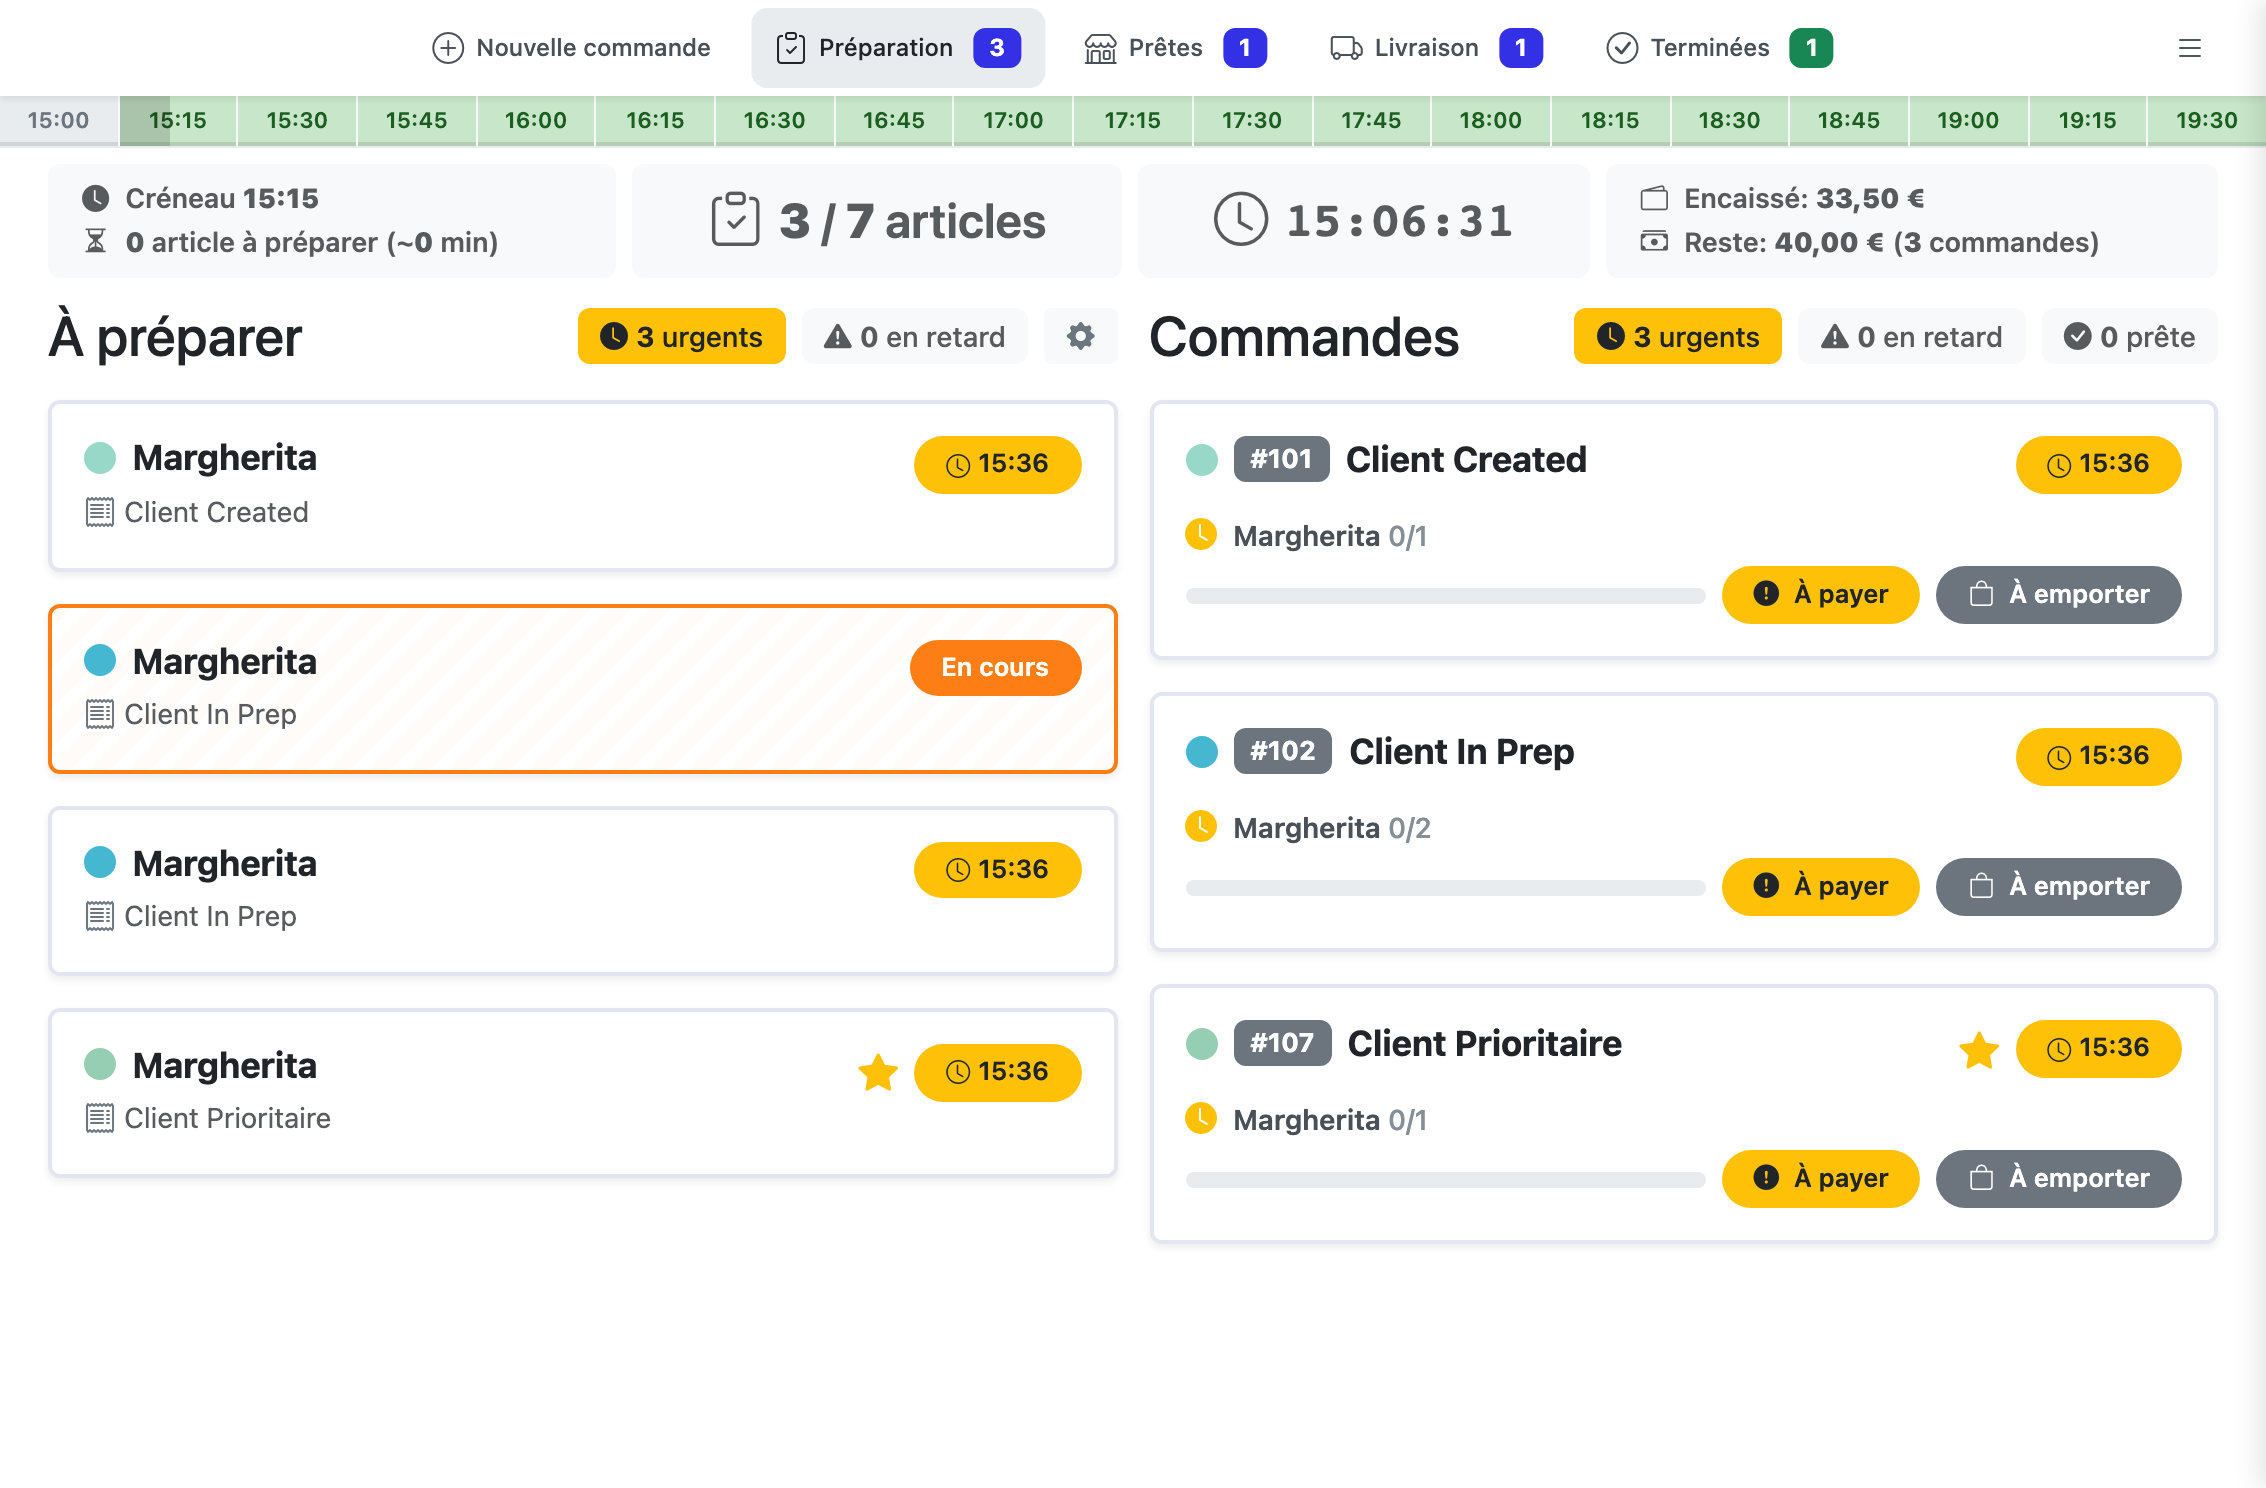2266x1488 pixels.
Task: Click the yellow clock icon beside Margherita 0/2
Action: [1200, 826]
